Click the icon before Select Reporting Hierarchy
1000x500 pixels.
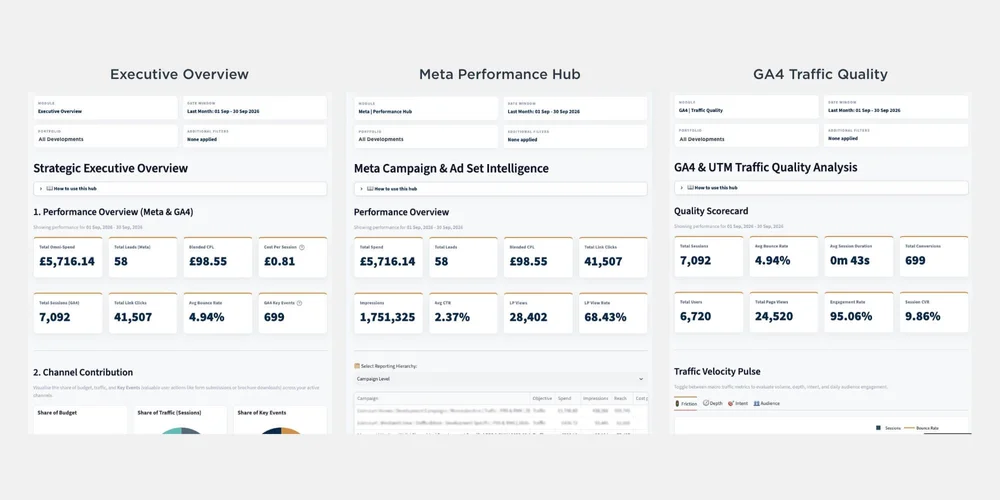357,366
